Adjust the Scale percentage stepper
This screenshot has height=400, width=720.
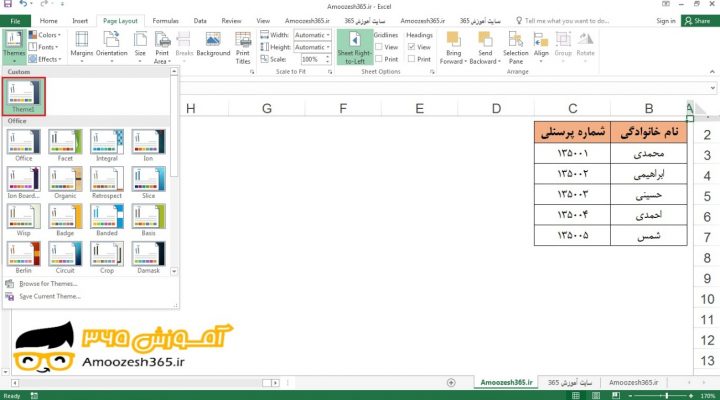[x=327, y=59]
